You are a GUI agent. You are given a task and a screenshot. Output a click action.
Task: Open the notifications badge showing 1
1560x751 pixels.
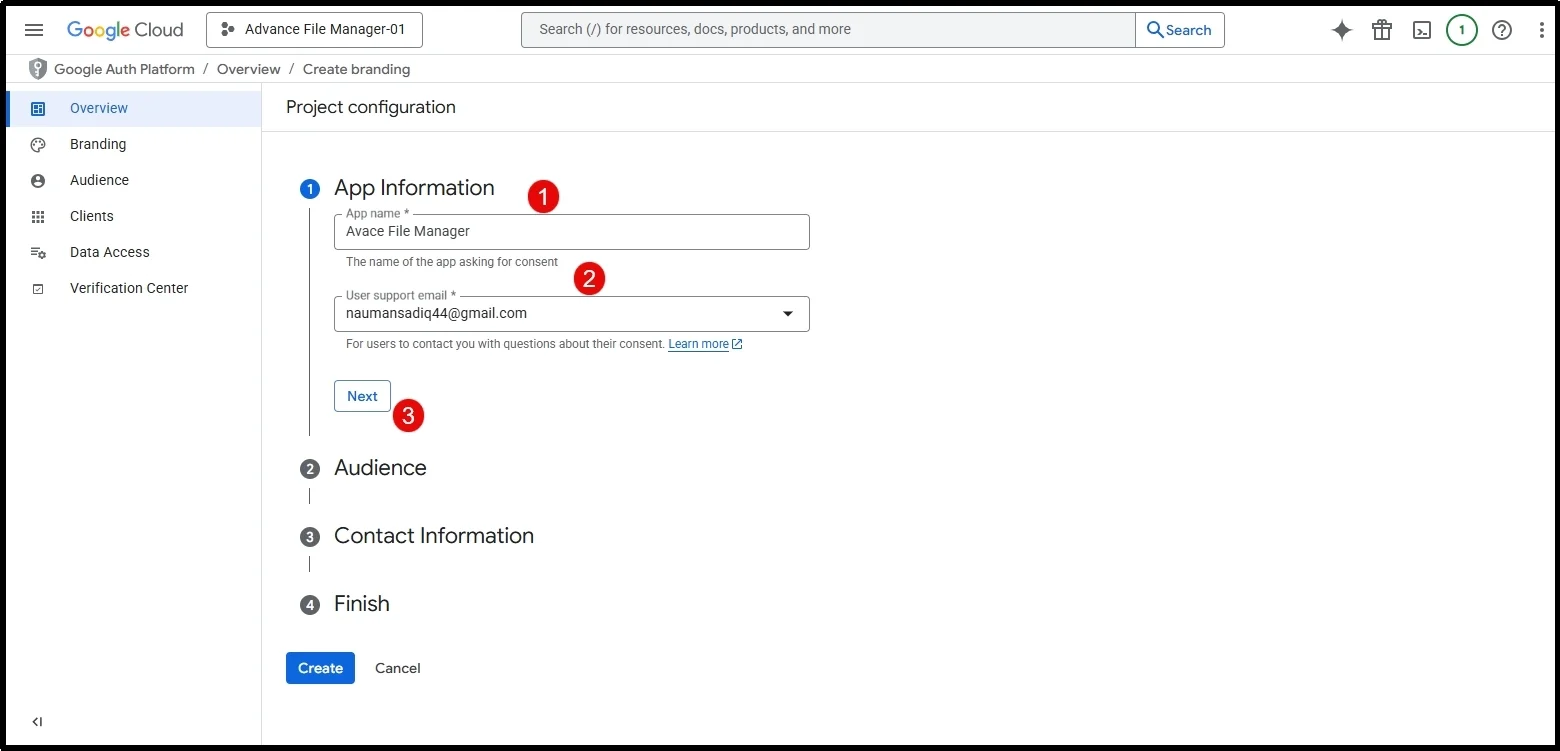pos(1461,30)
